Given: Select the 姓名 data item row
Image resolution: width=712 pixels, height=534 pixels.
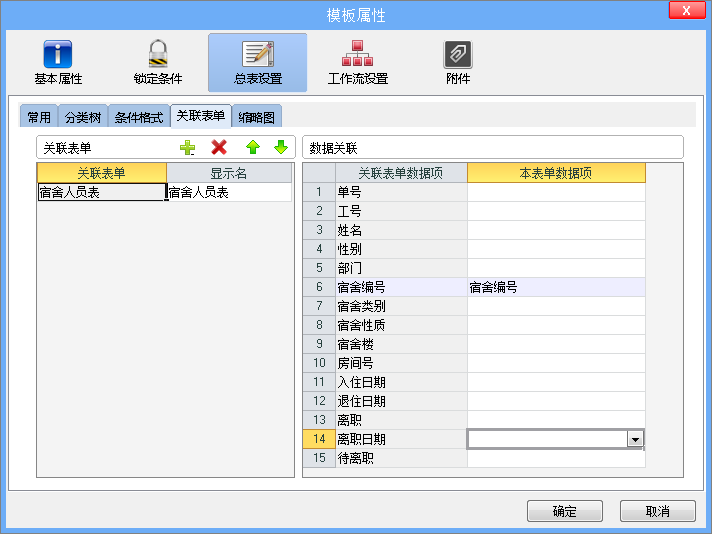Looking at the screenshot, I should click(401, 230).
